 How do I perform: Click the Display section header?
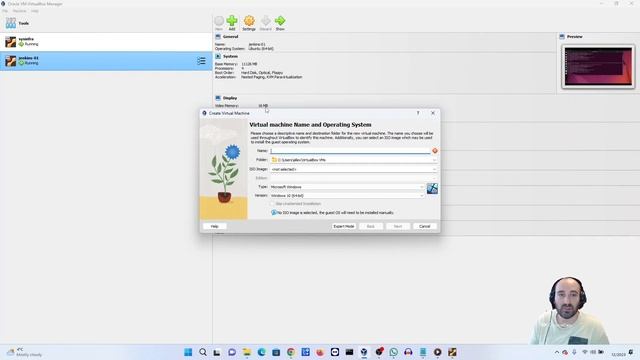point(230,98)
